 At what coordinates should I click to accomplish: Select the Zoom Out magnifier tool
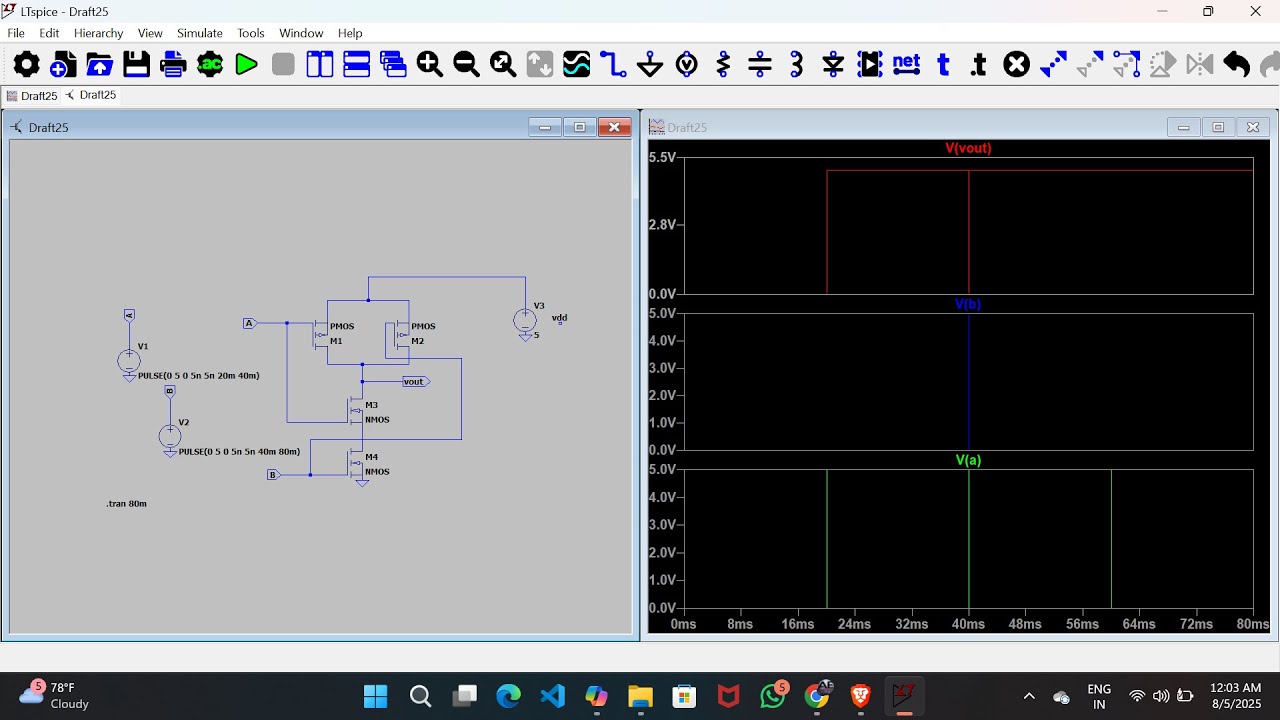coord(466,65)
